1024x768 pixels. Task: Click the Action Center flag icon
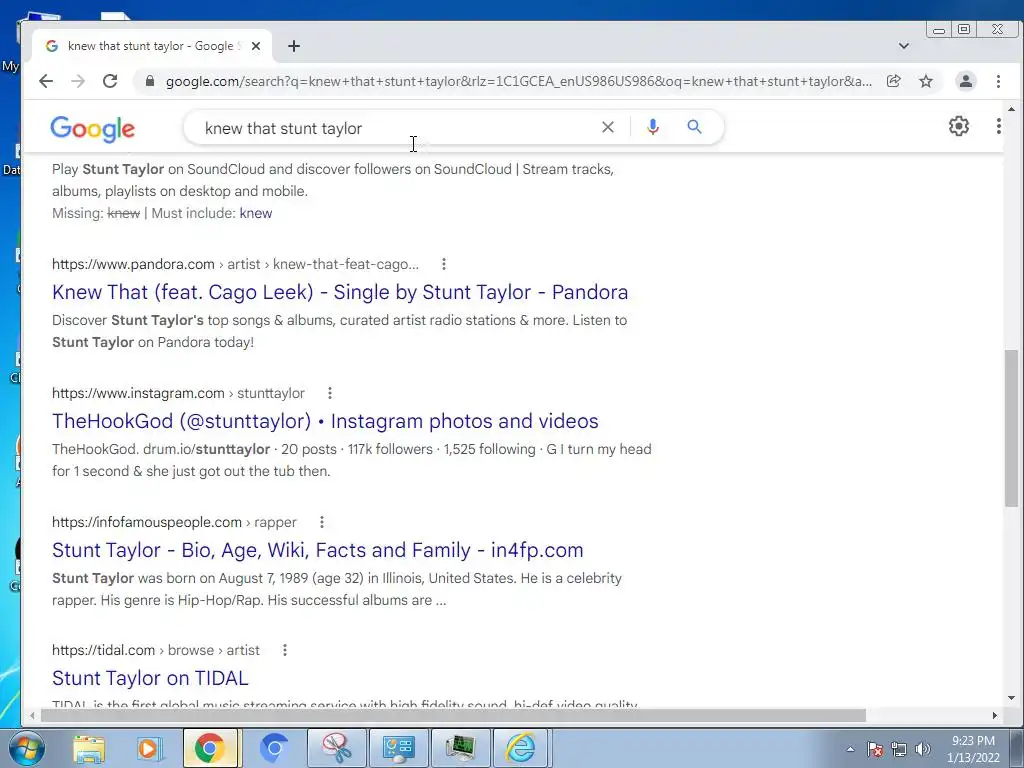click(875, 749)
